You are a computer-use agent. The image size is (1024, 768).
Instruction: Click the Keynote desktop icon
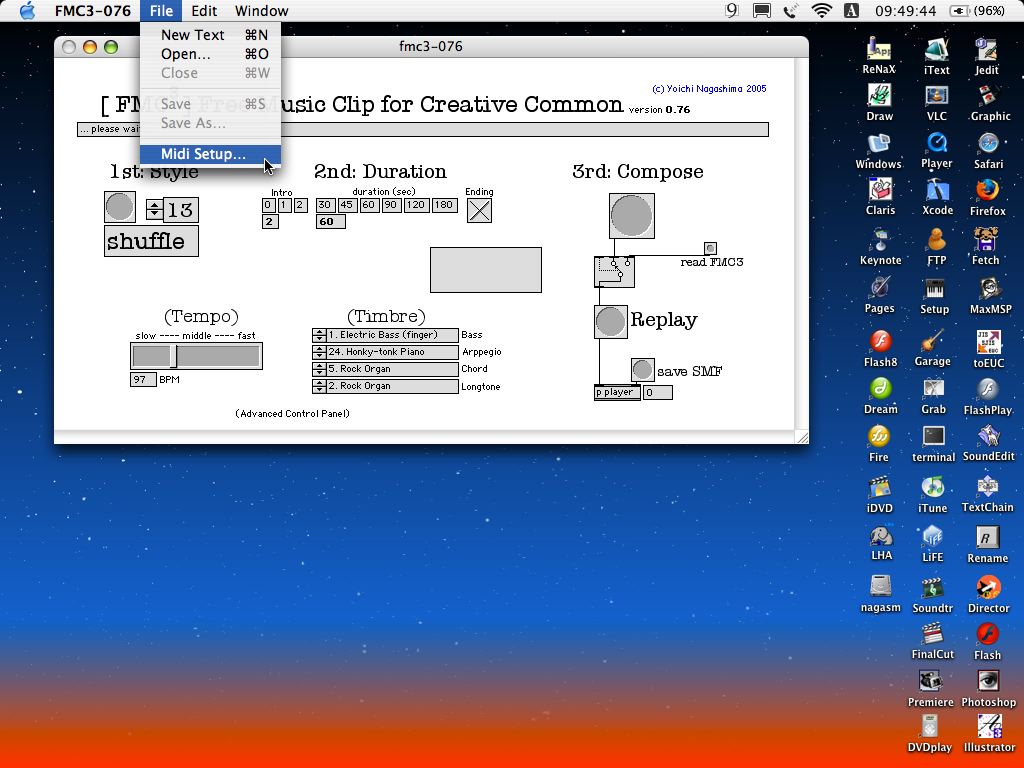(880, 241)
